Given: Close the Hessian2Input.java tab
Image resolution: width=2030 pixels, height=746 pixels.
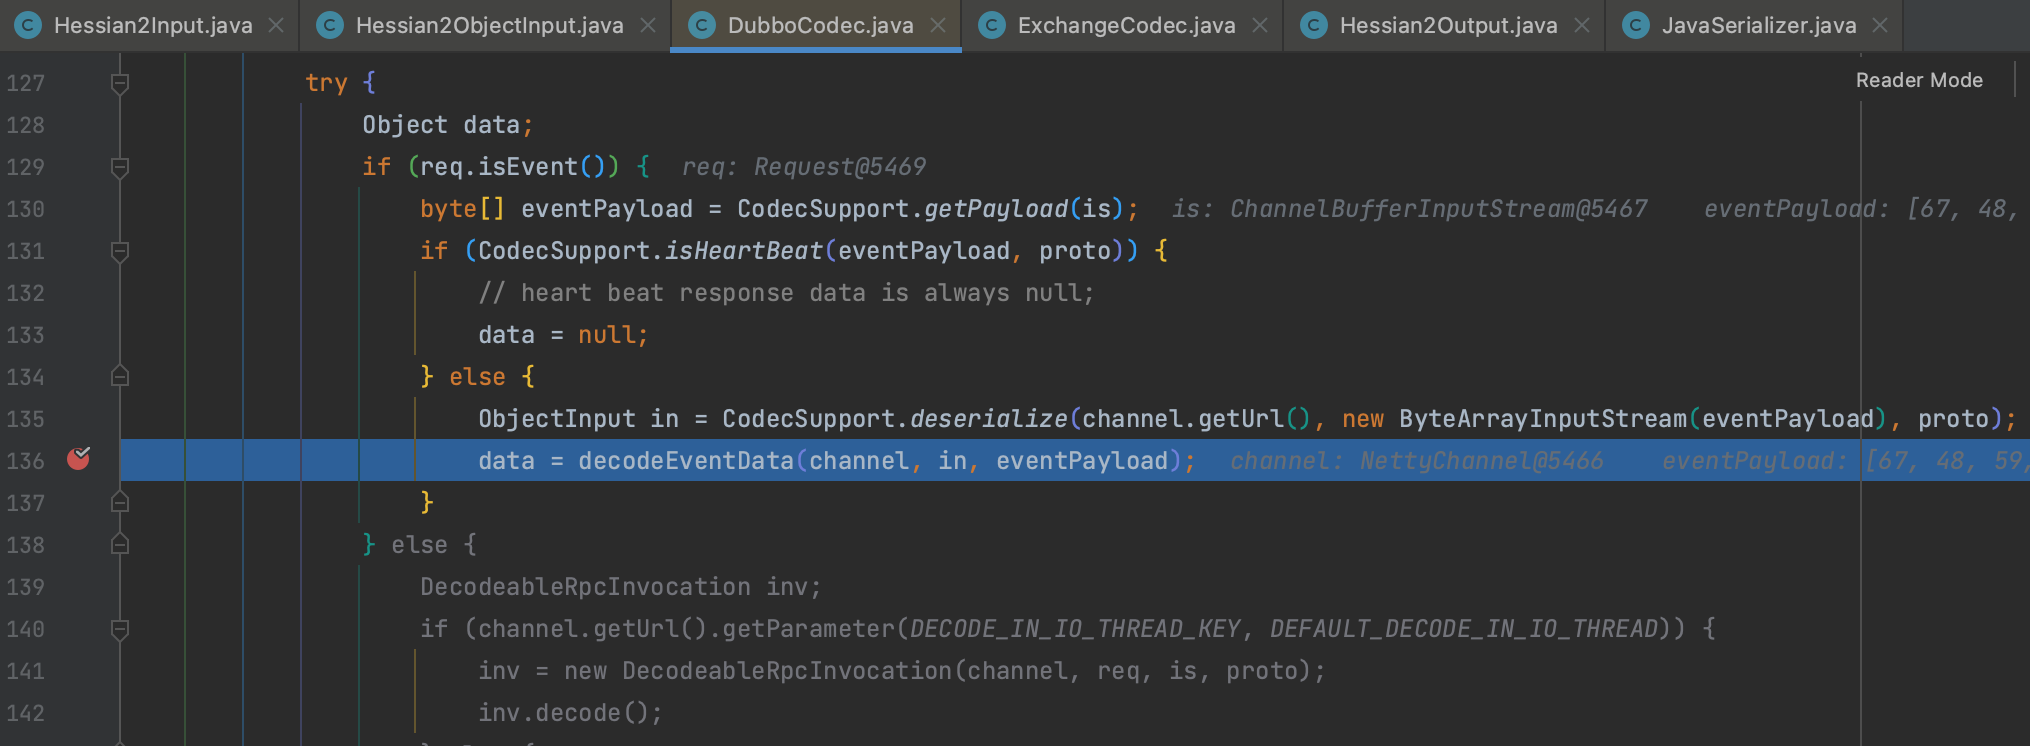Looking at the screenshot, I should 276,25.
